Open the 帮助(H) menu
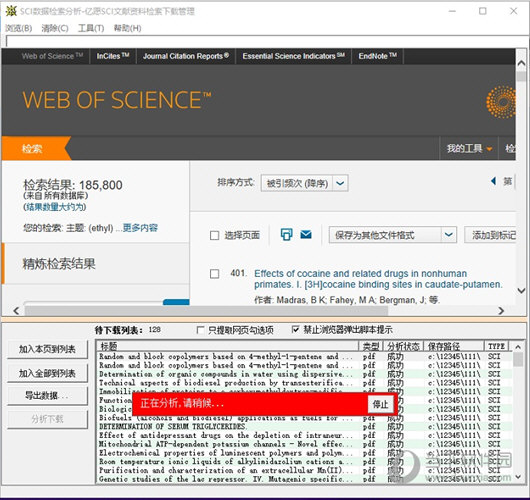530x500 pixels. pos(127,28)
